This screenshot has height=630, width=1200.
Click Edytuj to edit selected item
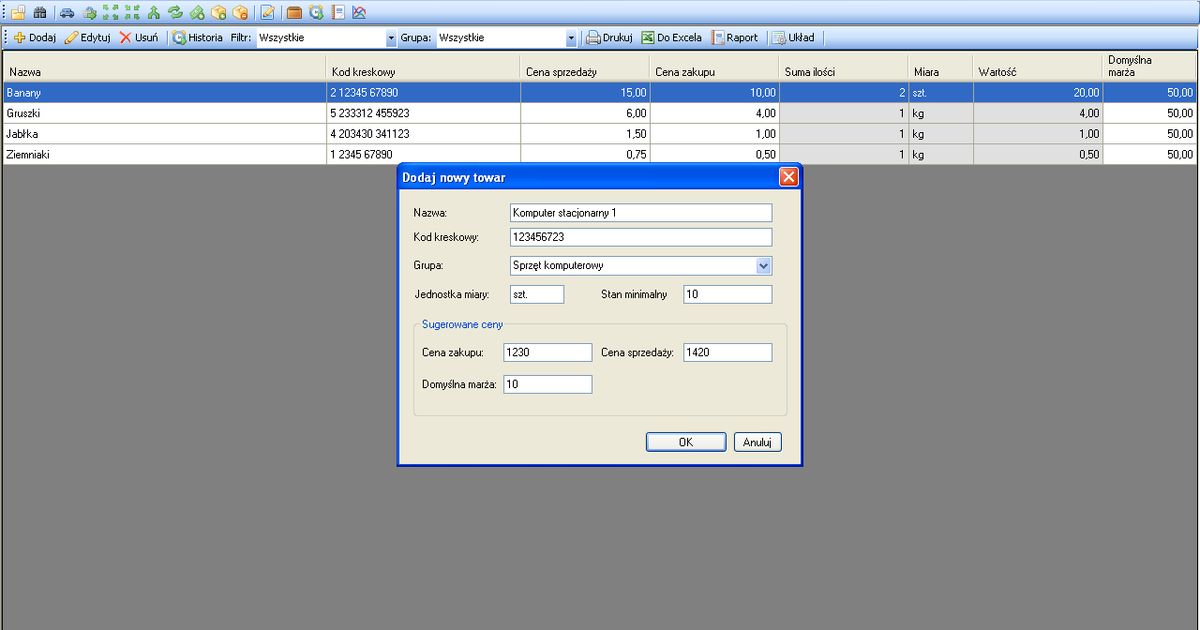pyautogui.click(x=88, y=38)
